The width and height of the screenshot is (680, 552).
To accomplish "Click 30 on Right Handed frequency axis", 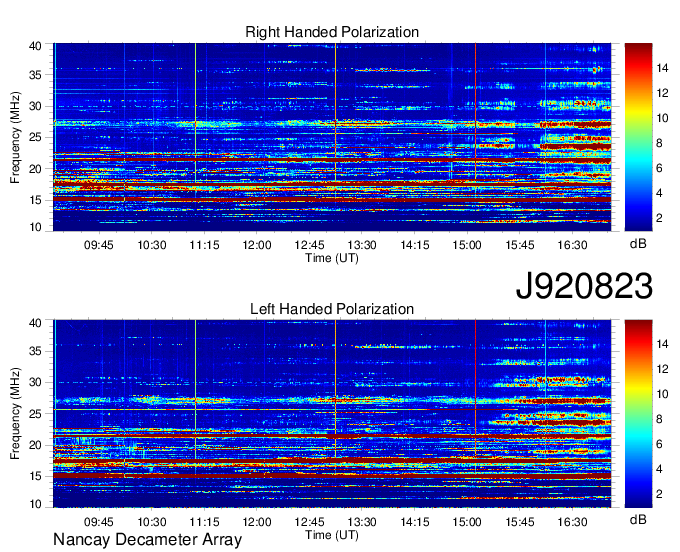I will [x=35, y=106].
